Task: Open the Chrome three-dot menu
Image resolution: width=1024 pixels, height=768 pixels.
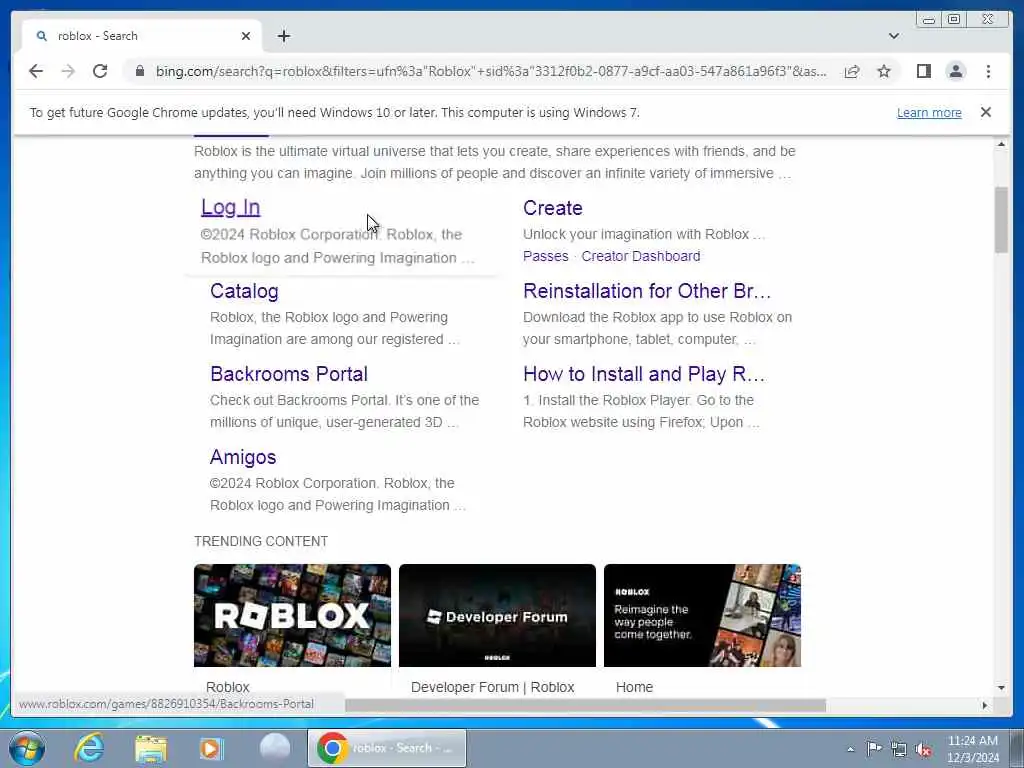Action: (x=988, y=71)
